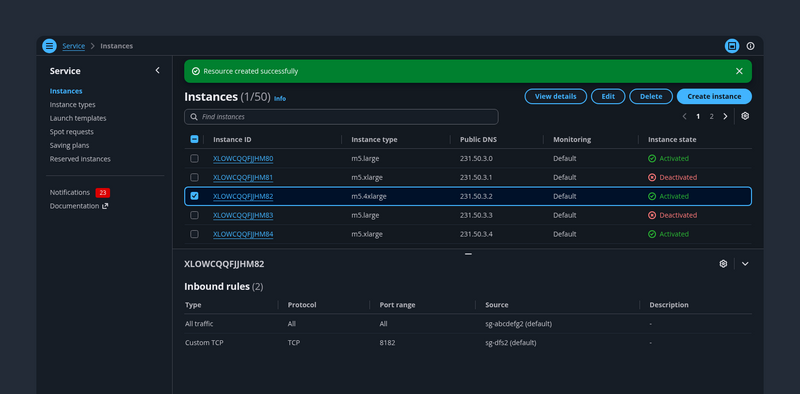Open table preferences gear beside pagination
The image size is (800, 394).
(745, 116)
